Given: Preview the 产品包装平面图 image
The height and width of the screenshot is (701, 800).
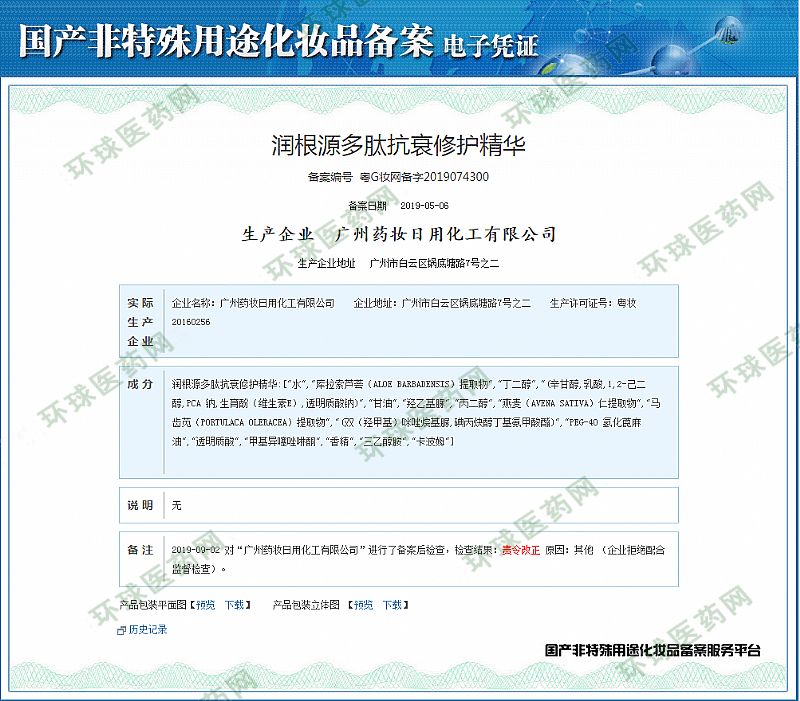Looking at the screenshot, I should pyautogui.click(x=205, y=605).
